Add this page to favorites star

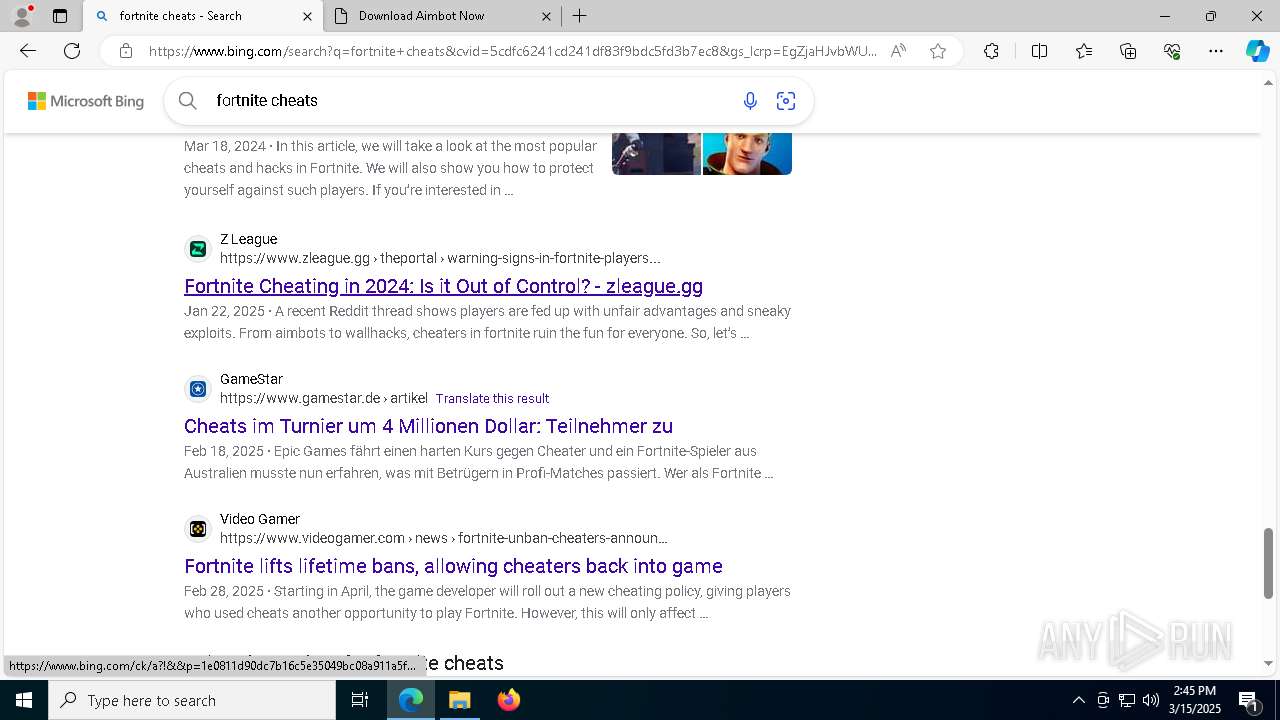pyautogui.click(x=938, y=51)
